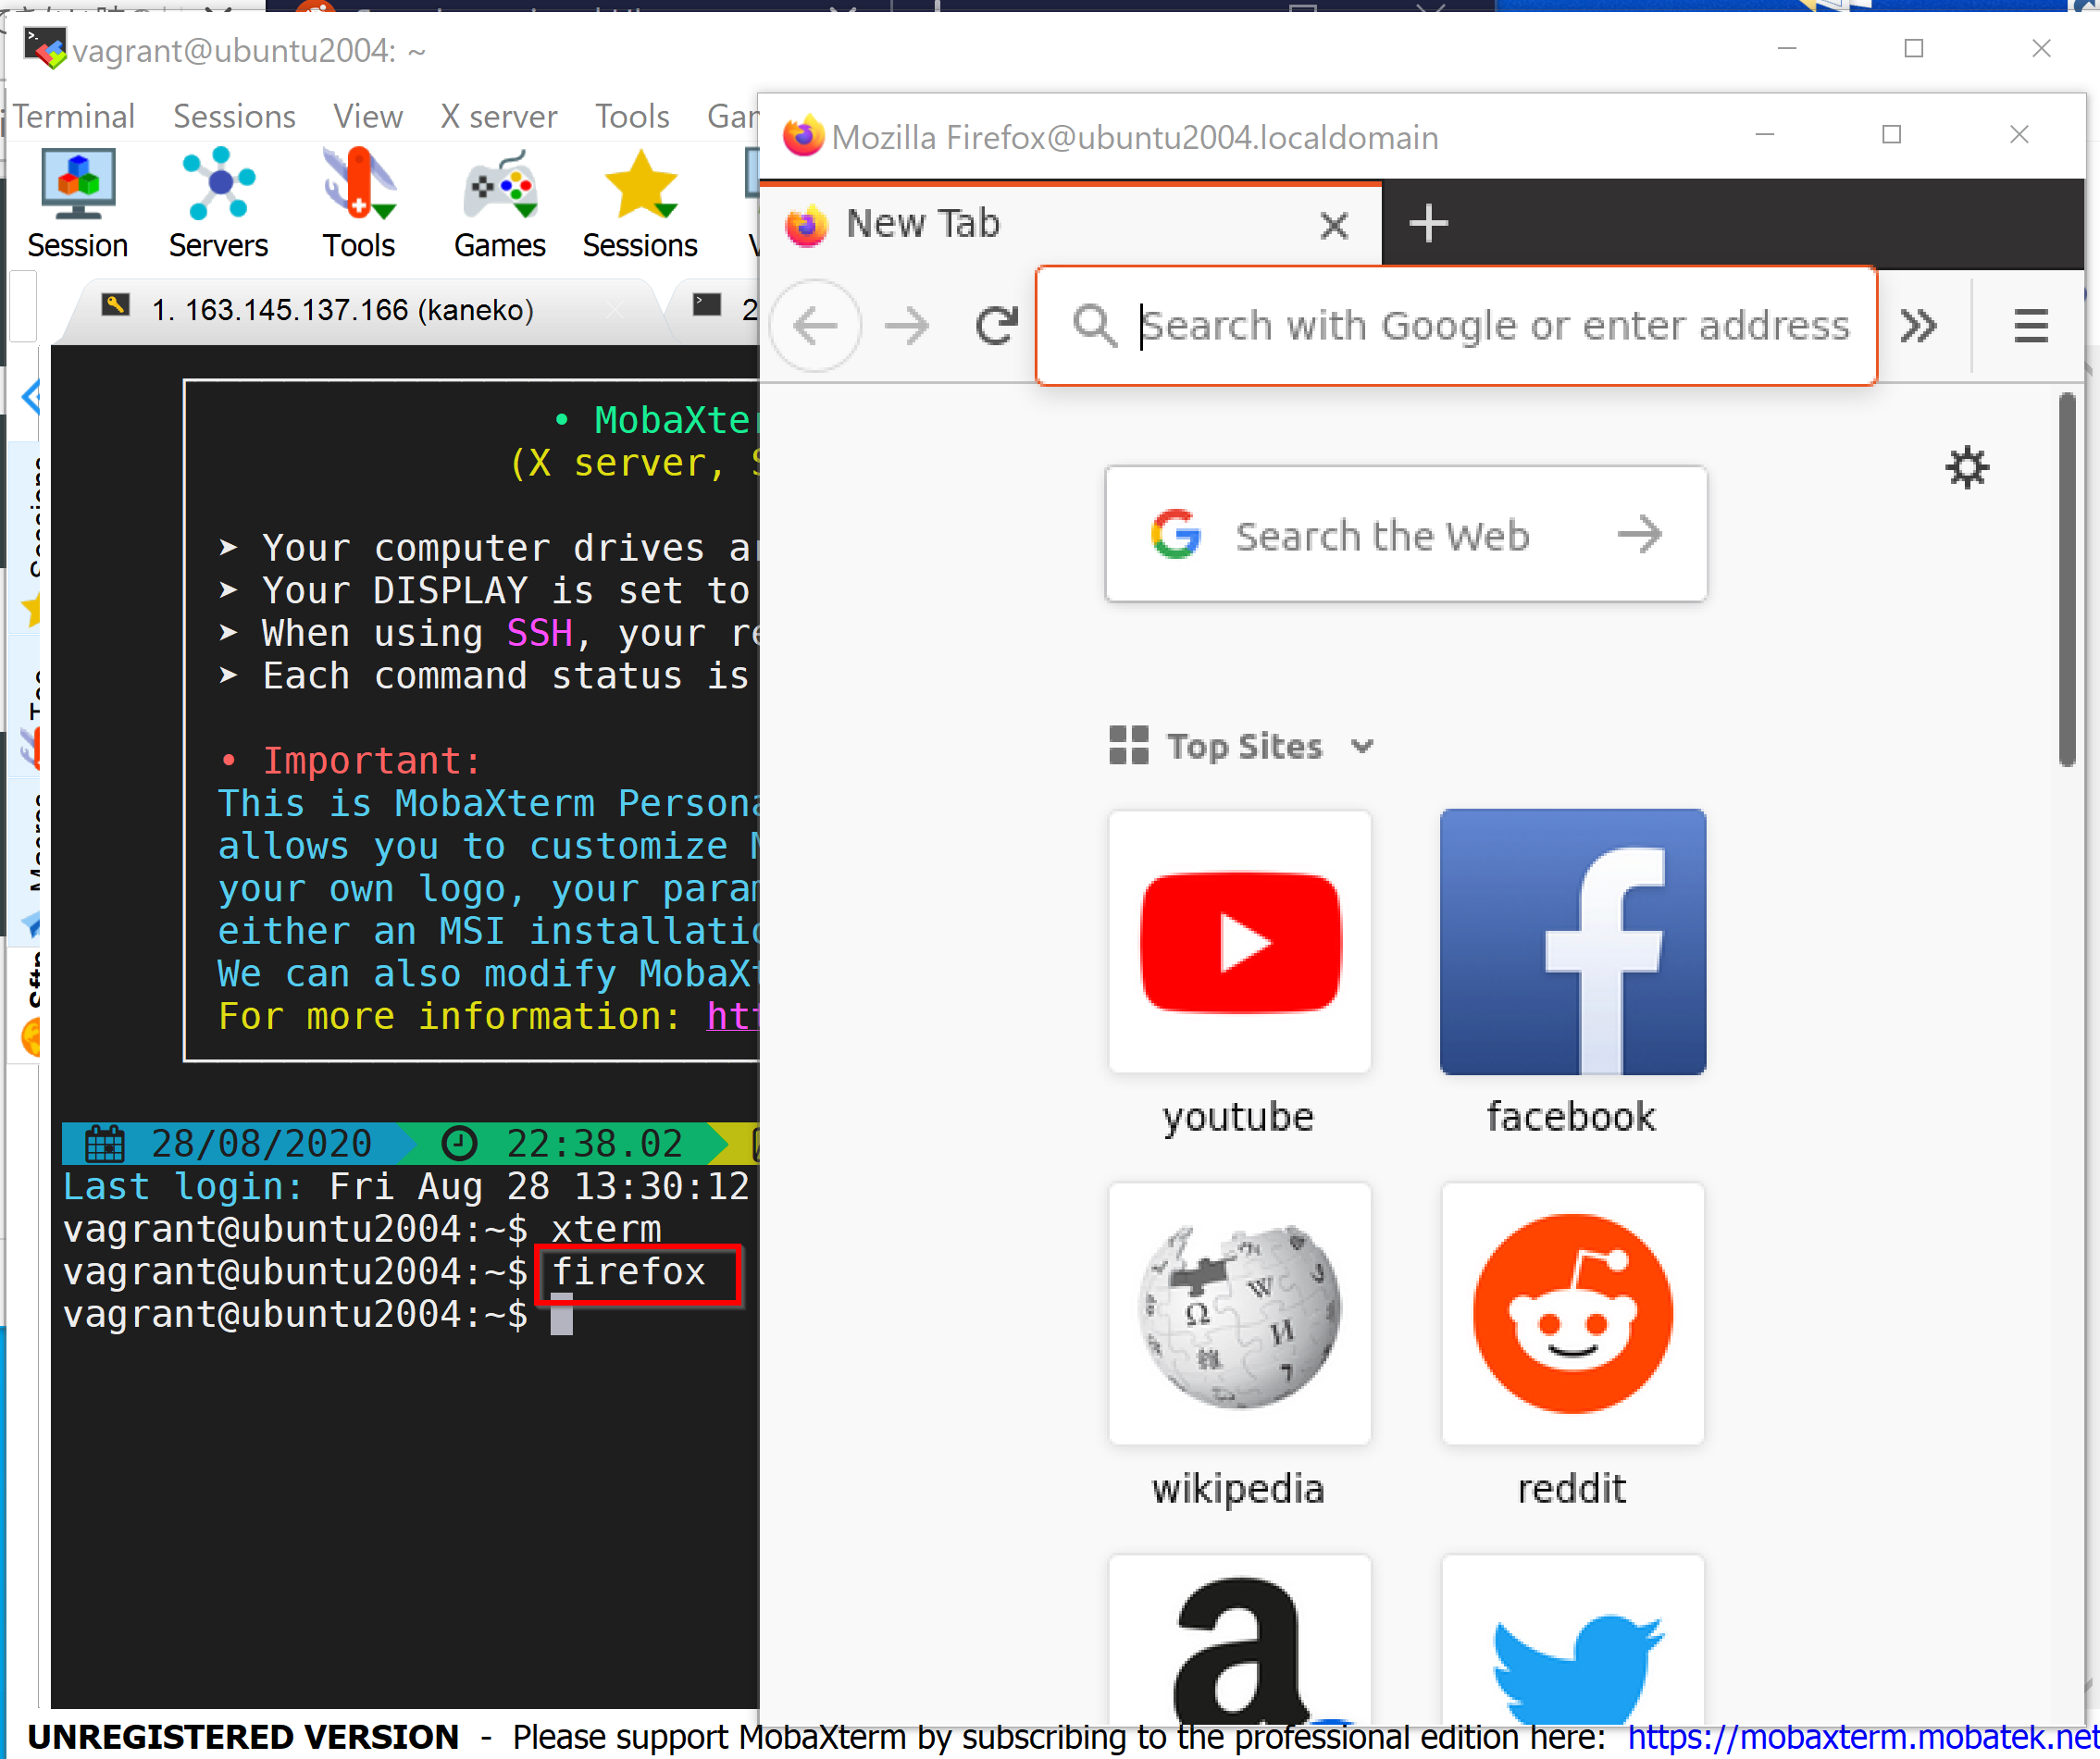Screen dimensions: 2100x1759
Task: Open the twitter top site tile
Action: pos(1572,1640)
